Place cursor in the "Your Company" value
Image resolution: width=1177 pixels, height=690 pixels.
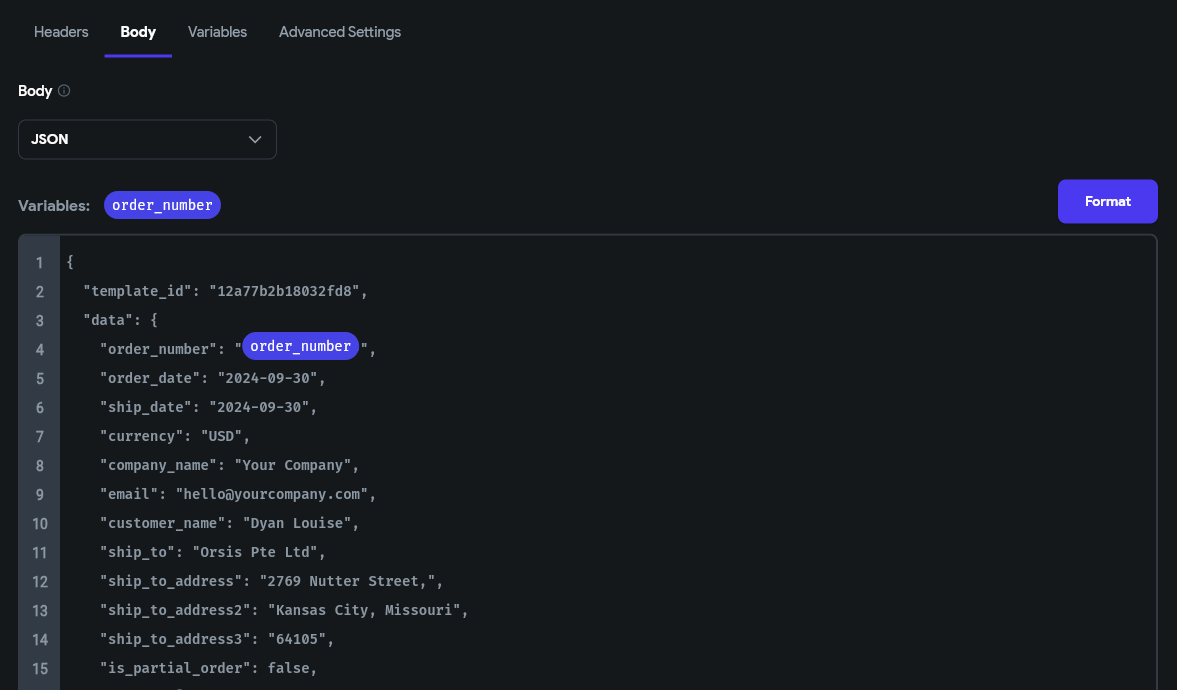click(x=296, y=466)
